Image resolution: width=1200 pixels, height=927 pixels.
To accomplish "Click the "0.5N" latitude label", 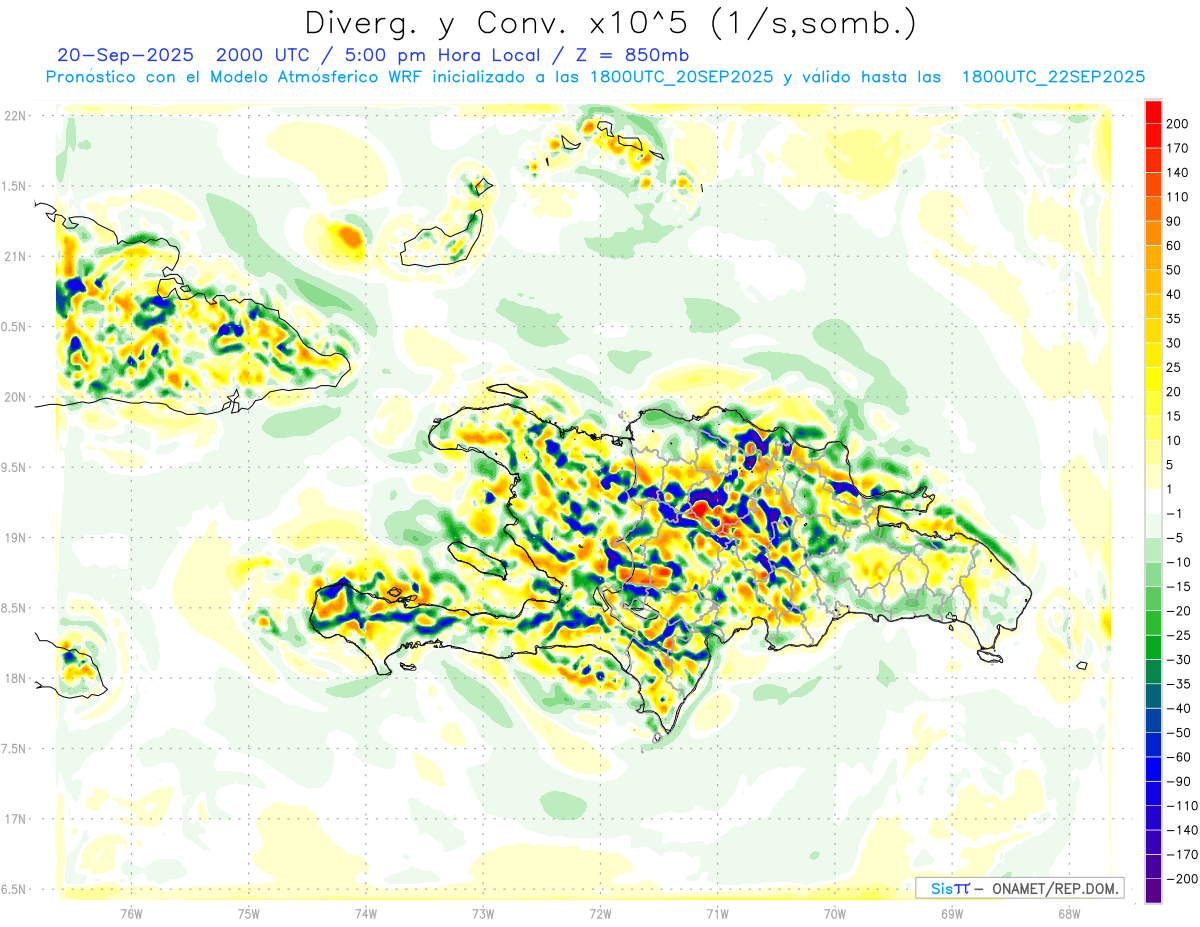I will (x=13, y=327).
